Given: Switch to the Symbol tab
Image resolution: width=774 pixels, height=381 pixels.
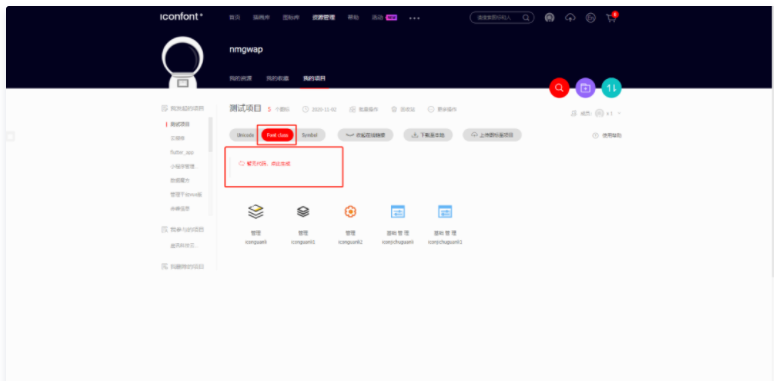Looking at the screenshot, I should (x=310, y=135).
